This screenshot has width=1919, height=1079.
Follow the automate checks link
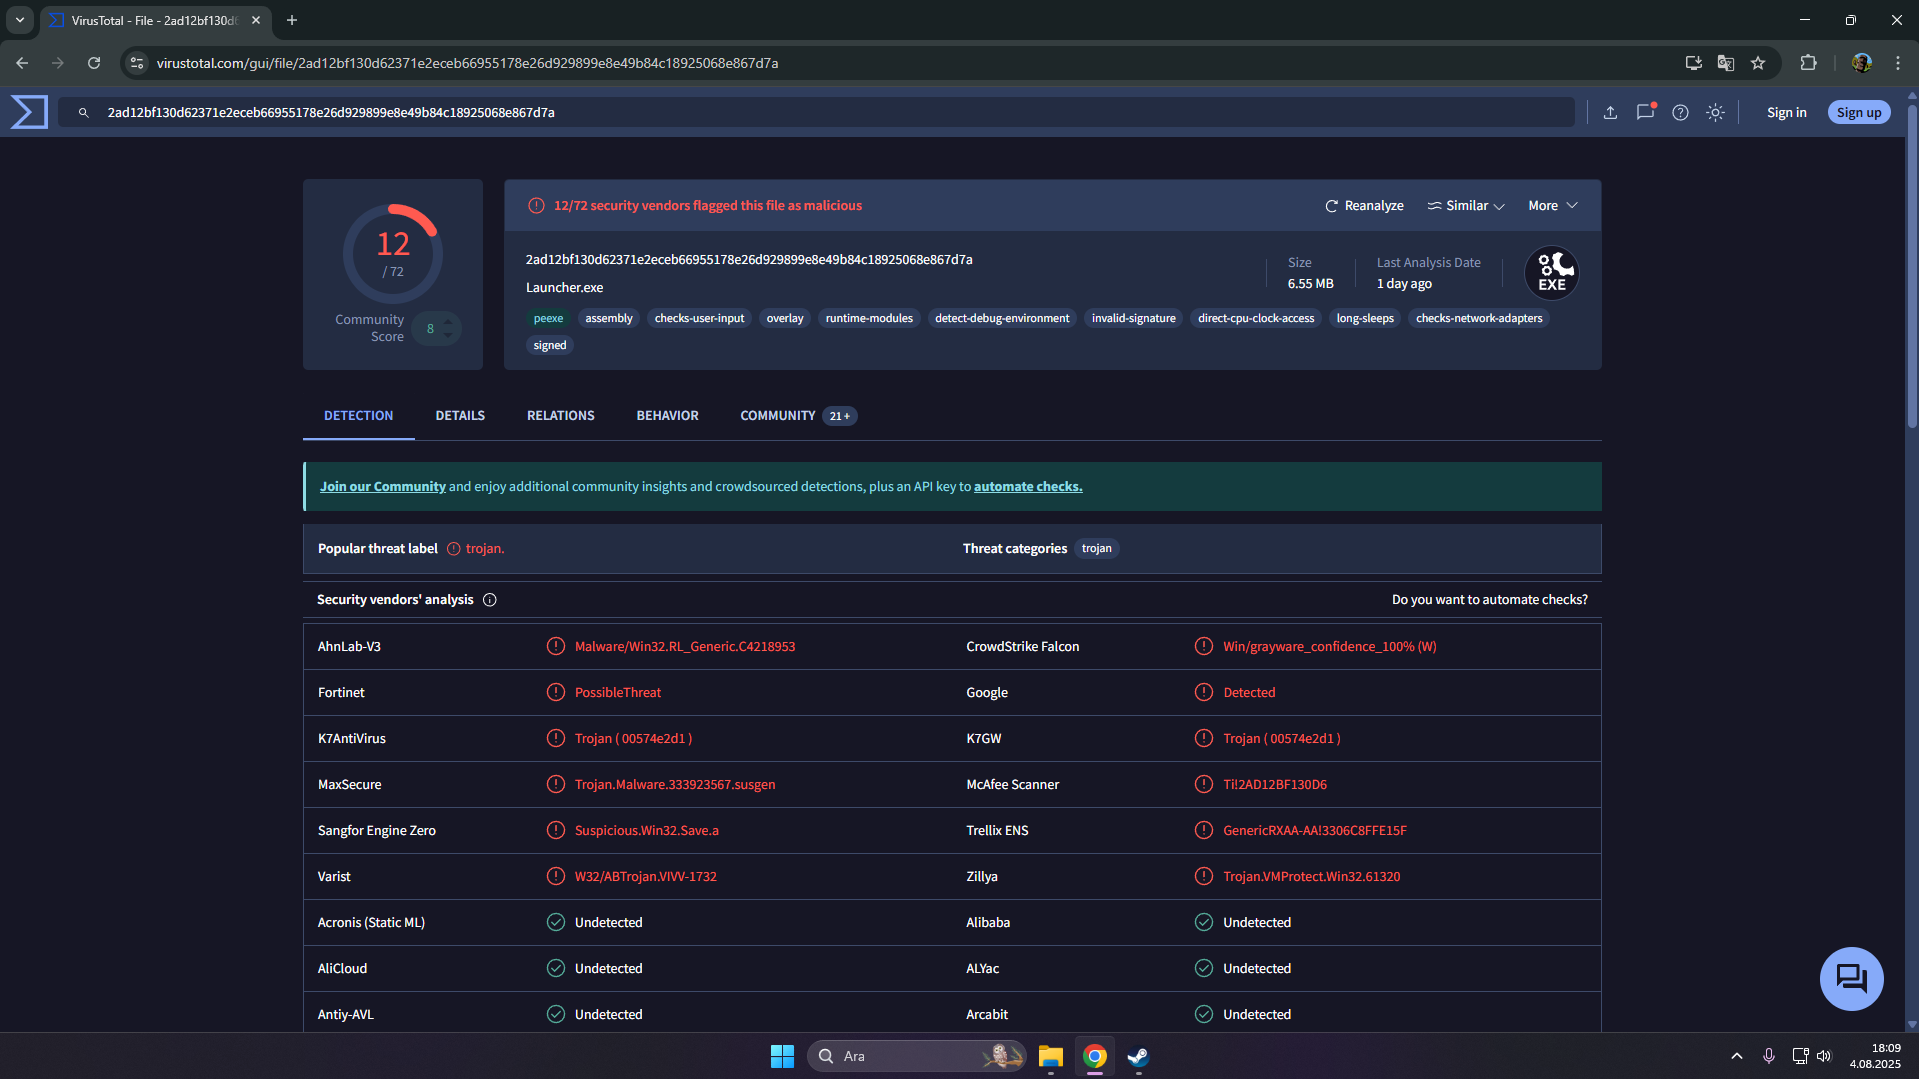pyautogui.click(x=1028, y=487)
